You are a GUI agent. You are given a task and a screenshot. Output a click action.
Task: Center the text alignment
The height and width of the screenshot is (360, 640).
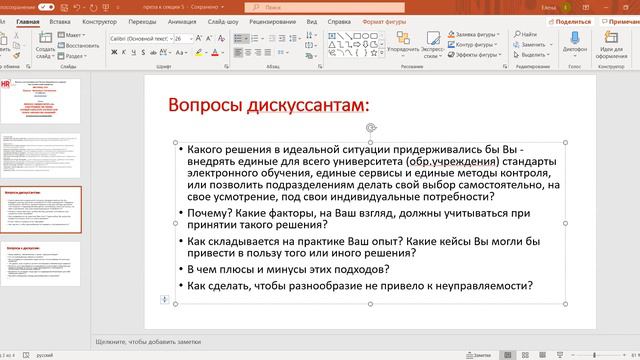point(248,52)
